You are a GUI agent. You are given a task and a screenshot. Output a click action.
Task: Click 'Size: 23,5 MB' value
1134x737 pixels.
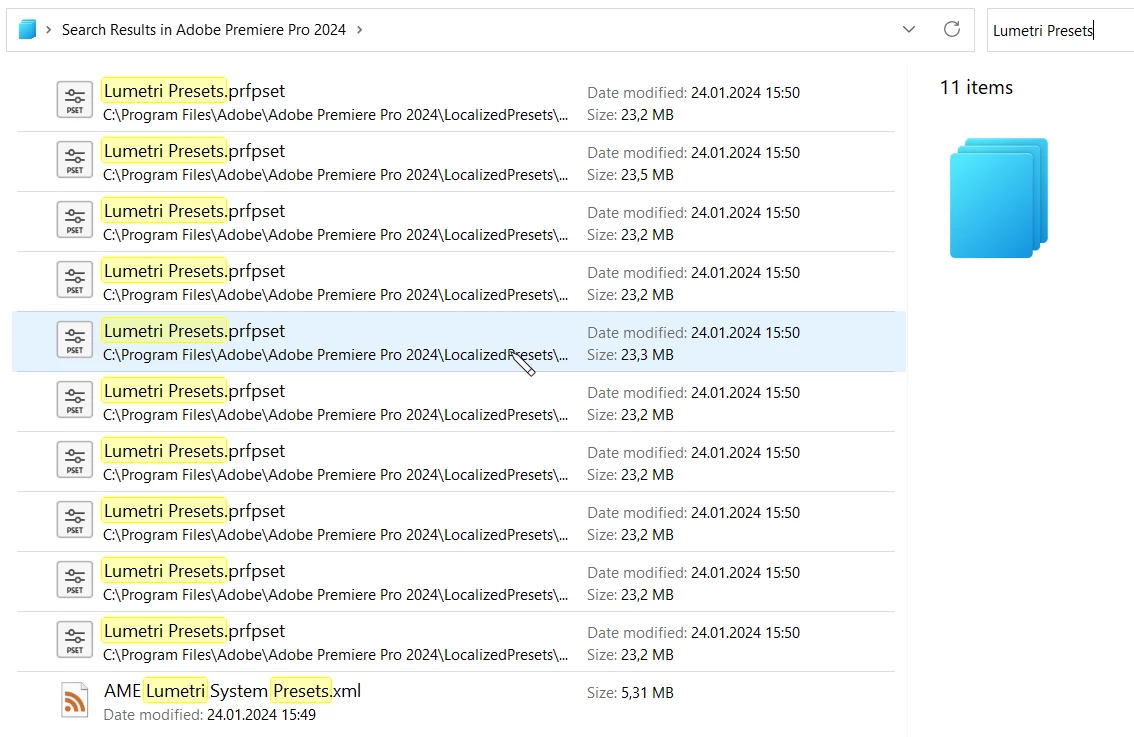pos(630,175)
